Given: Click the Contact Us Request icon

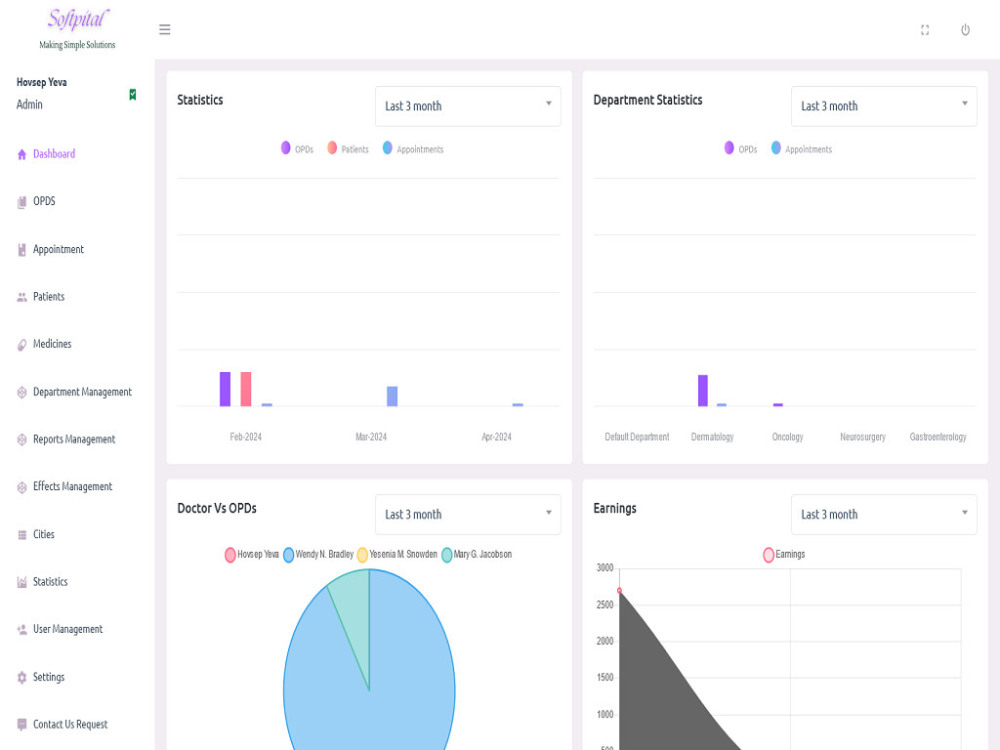Looking at the screenshot, I should pyautogui.click(x=22, y=724).
